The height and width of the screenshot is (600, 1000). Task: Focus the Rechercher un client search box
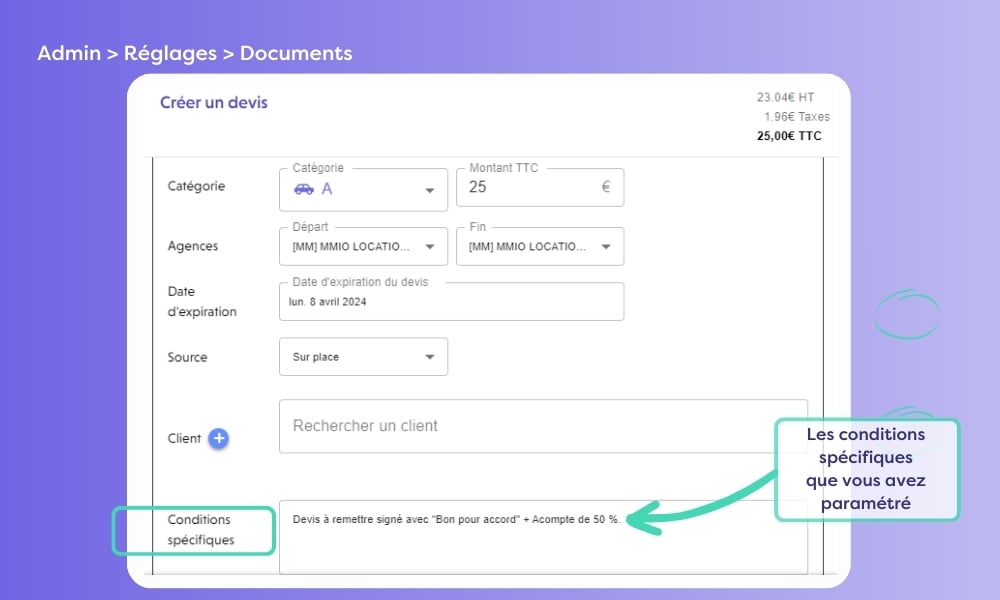pos(540,426)
